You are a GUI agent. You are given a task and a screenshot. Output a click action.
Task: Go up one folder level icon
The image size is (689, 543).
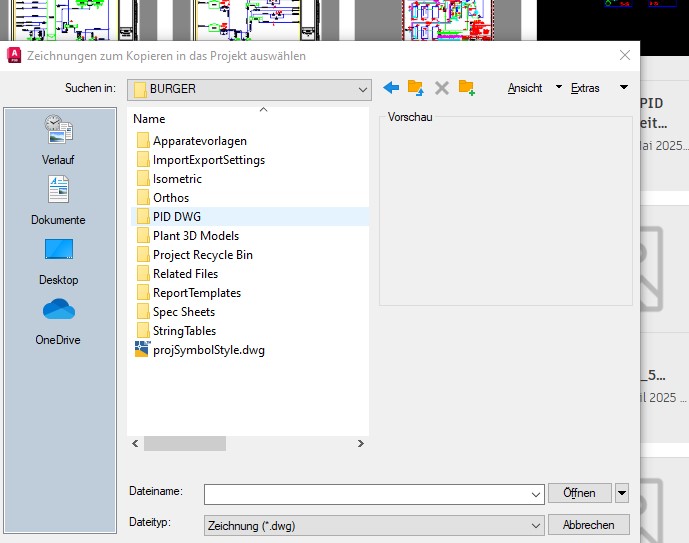(416, 88)
